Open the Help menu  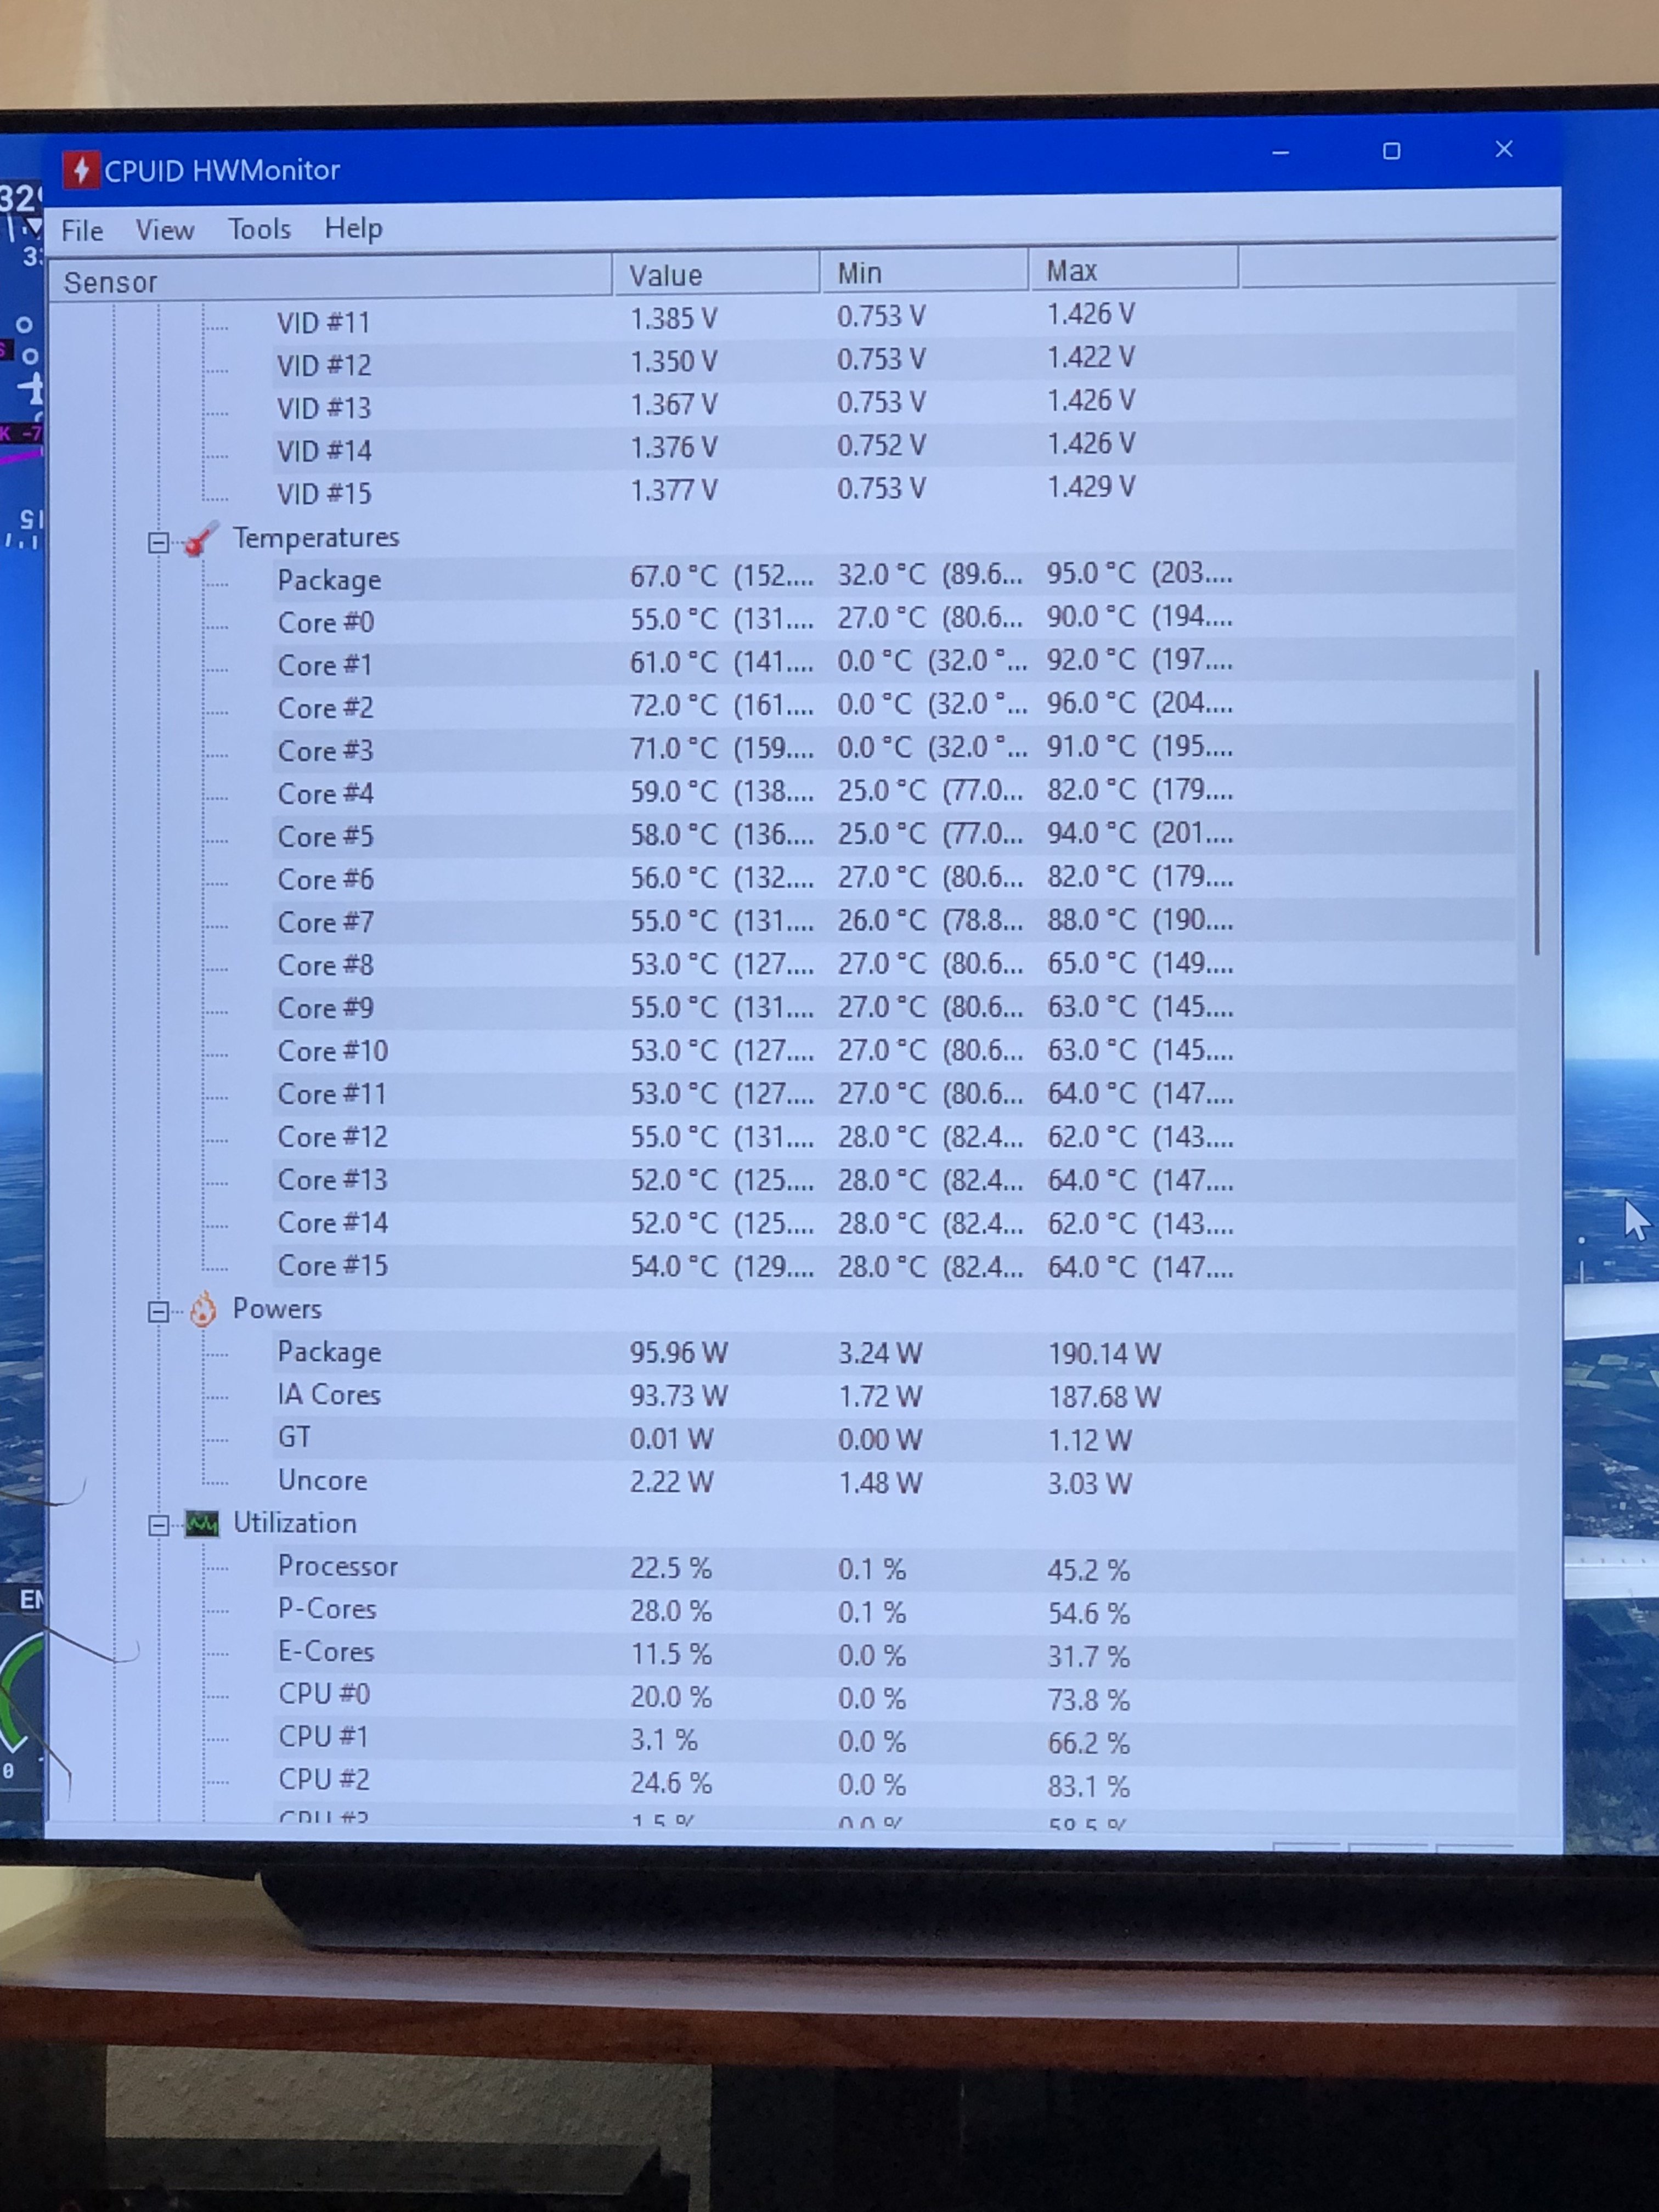353,228
